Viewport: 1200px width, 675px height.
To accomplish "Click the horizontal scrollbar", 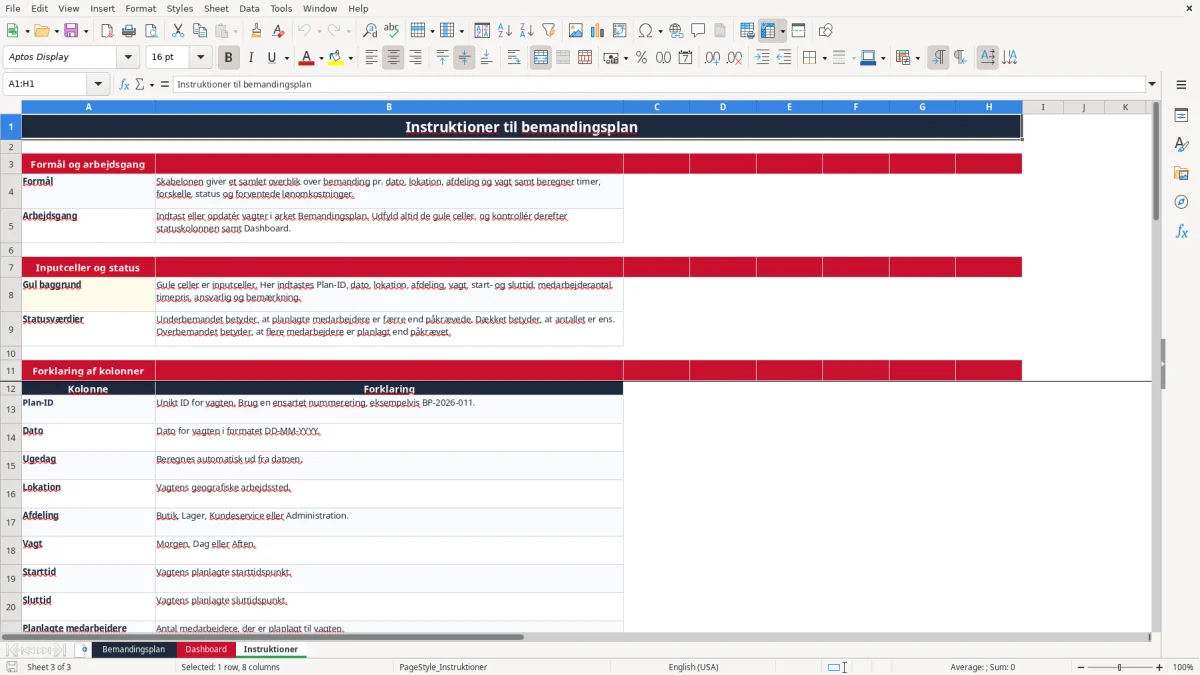I will [x=262, y=636].
